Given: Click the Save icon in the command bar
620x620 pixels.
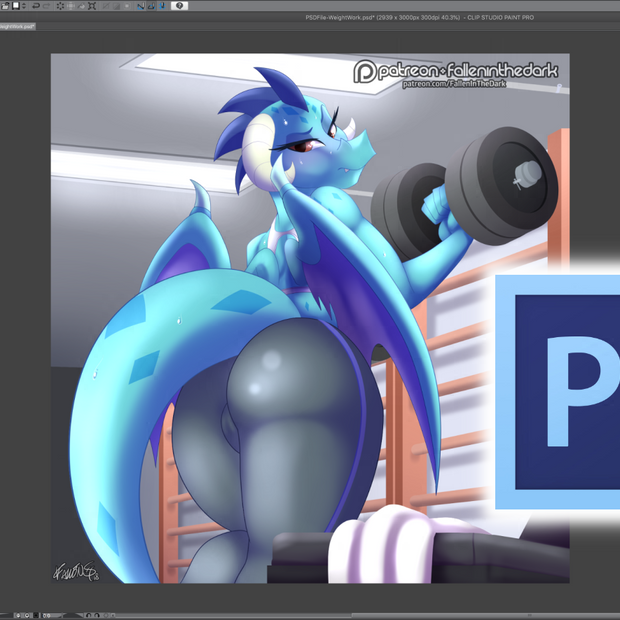Looking at the screenshot, I should pos(16,6).
